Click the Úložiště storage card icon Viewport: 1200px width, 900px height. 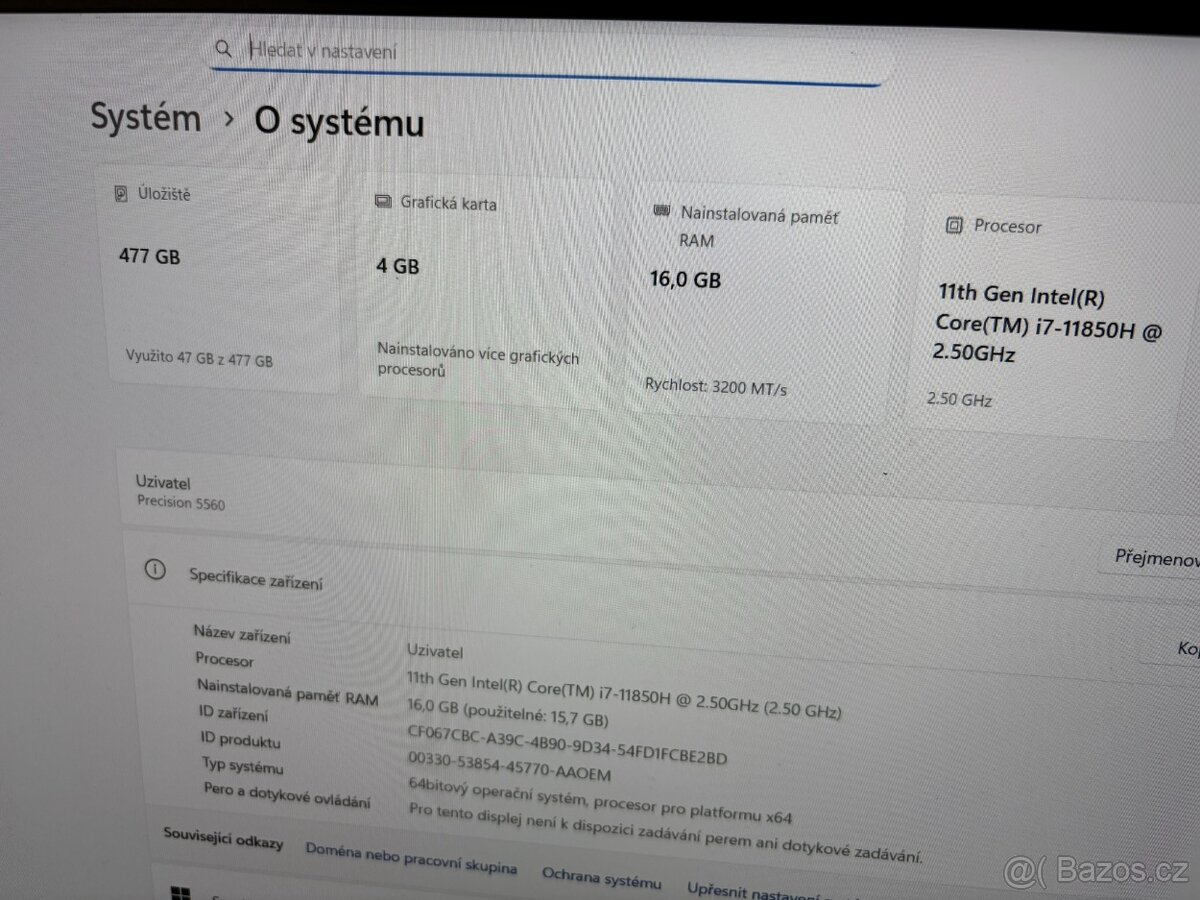(x=121, y=194)
